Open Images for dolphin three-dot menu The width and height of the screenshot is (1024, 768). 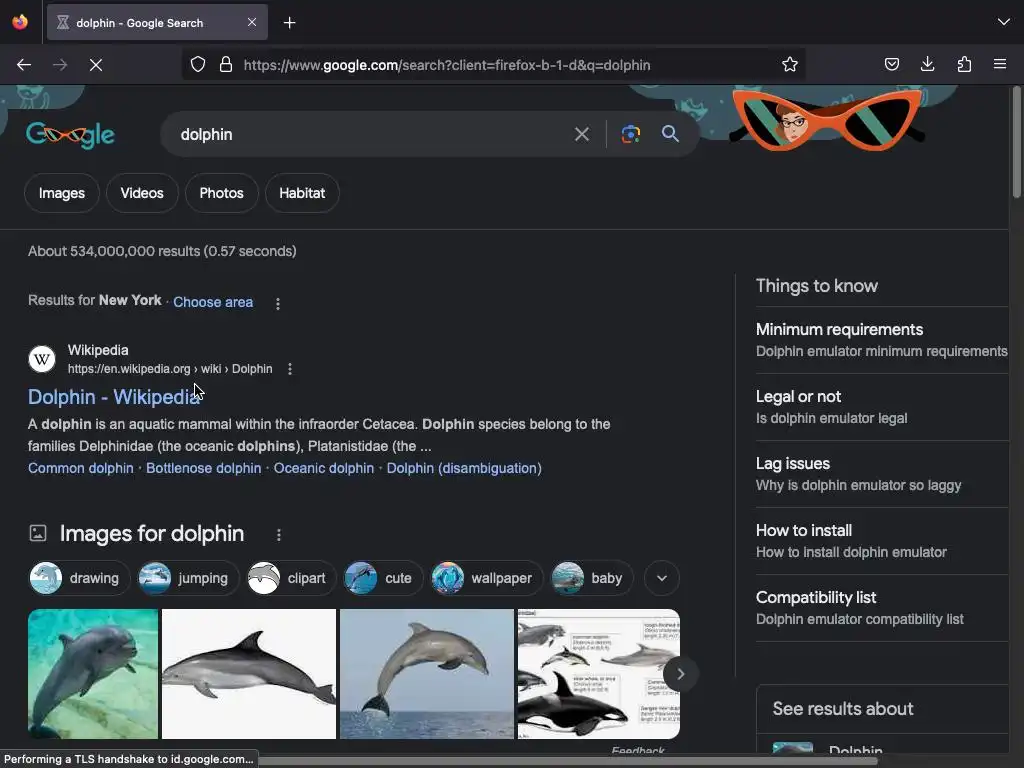(279, 535)
